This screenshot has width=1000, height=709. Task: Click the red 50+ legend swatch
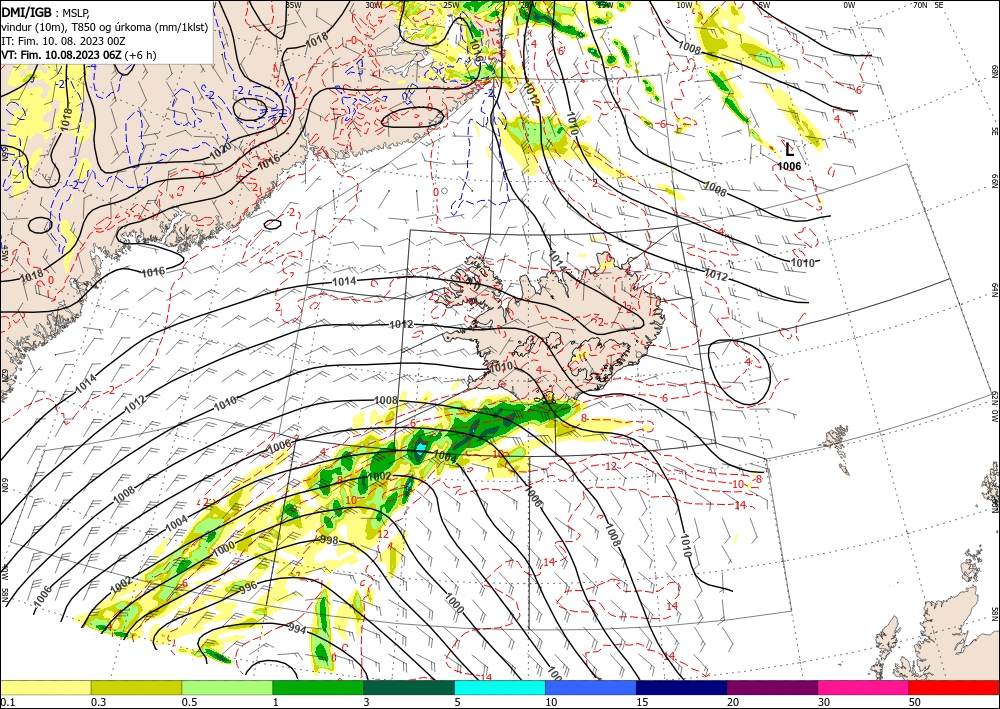pos(954,687)
